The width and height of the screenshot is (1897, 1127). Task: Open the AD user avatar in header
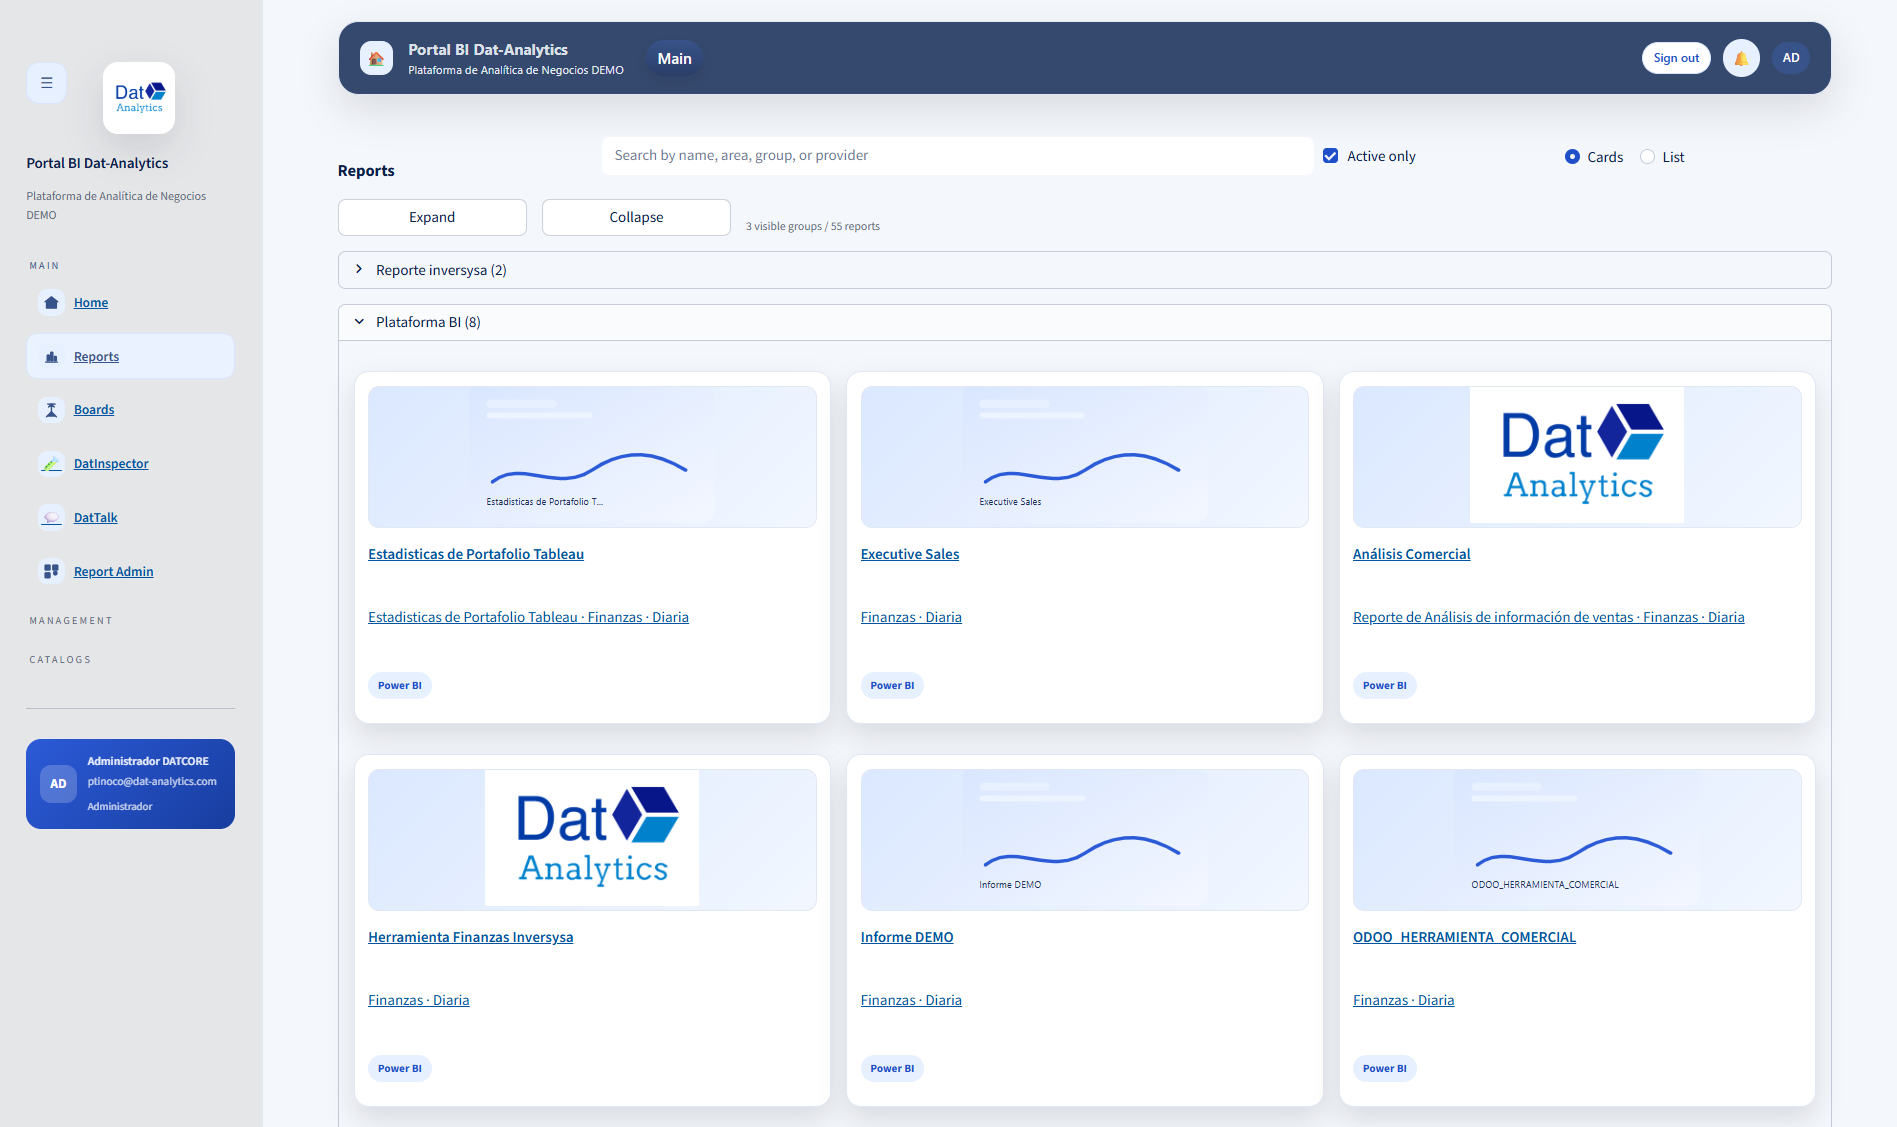pos(1791,58)
